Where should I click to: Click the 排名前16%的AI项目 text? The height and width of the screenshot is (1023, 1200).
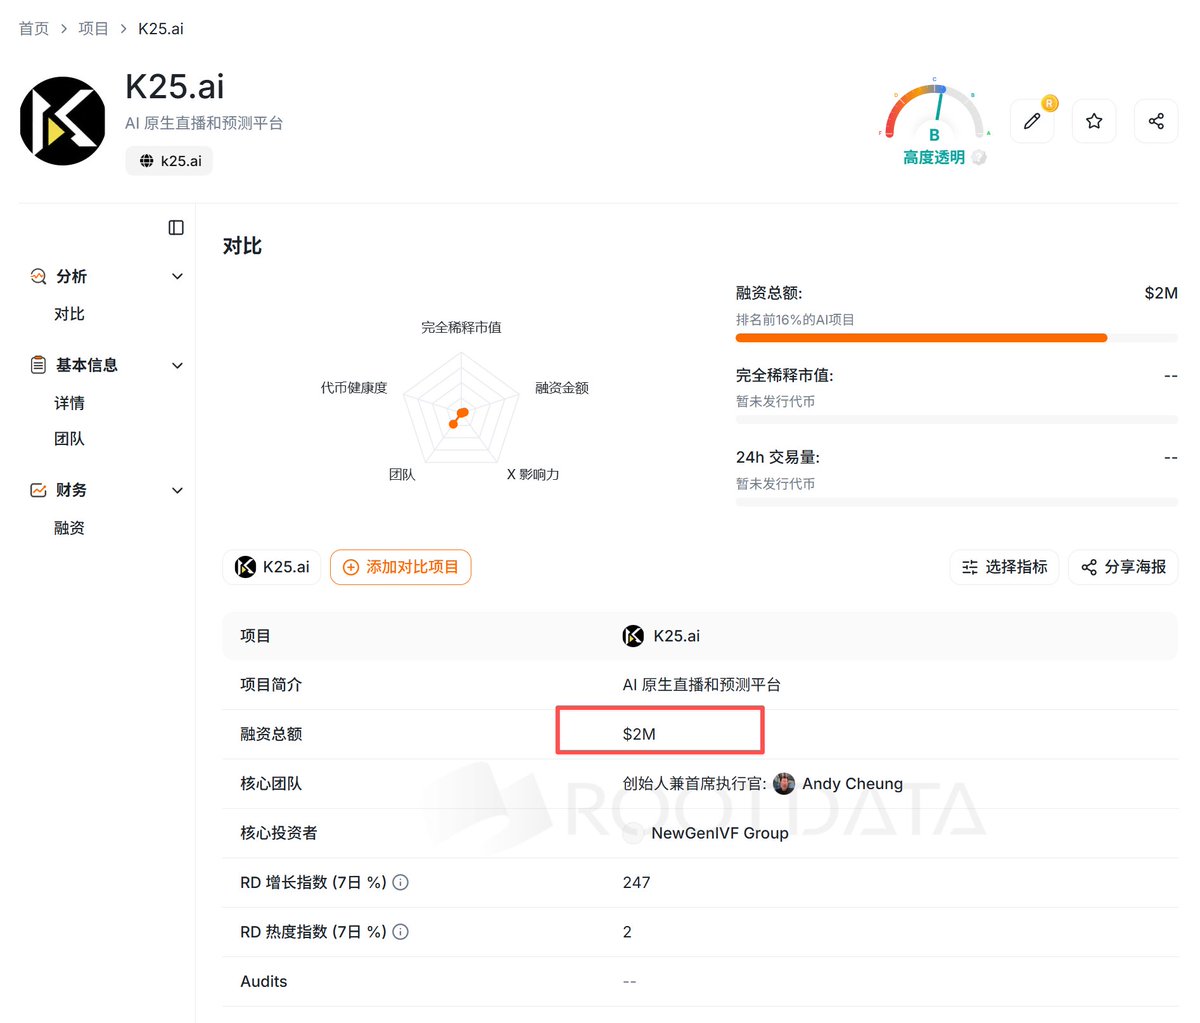pyautogui.click(x=795, y=320)
